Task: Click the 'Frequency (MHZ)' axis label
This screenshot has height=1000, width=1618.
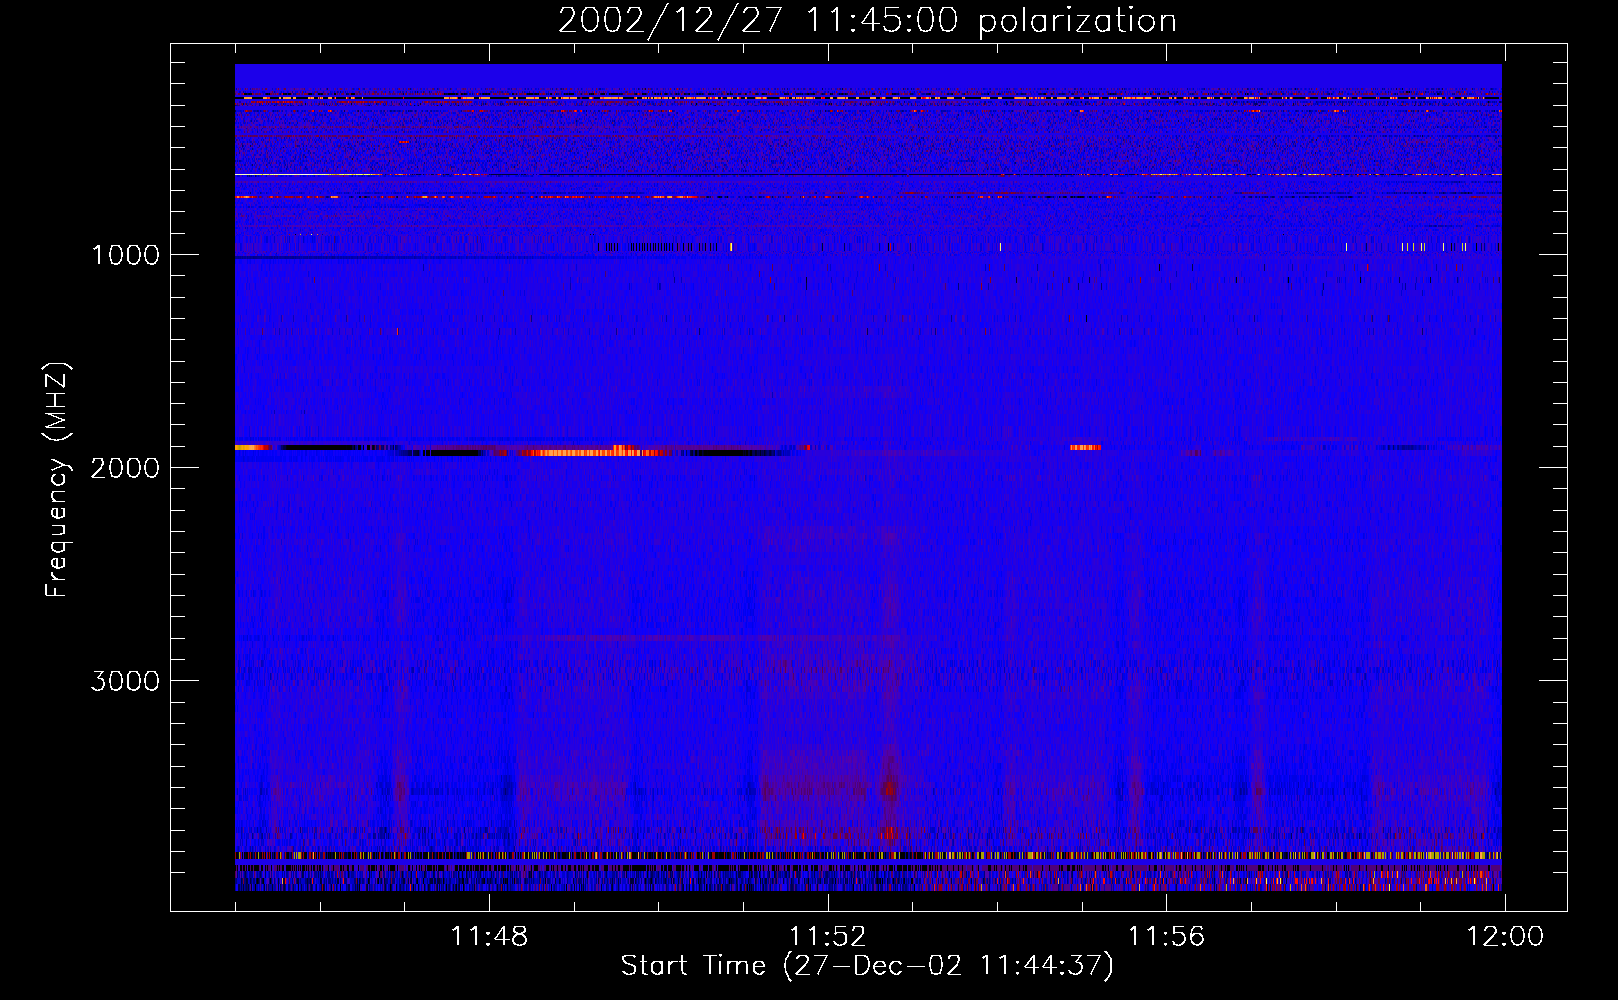Action: [x=57, y=479]
